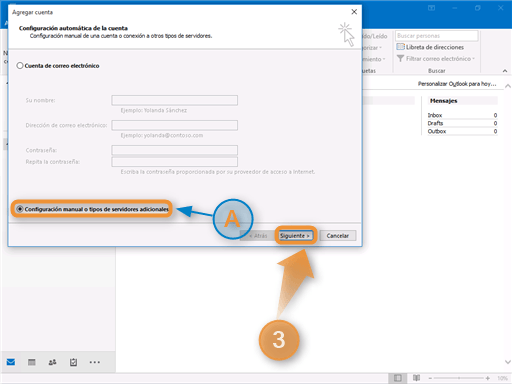Switch to Normal view in status bar
This screenshot has height=384, width=512.
coord(397,378)
